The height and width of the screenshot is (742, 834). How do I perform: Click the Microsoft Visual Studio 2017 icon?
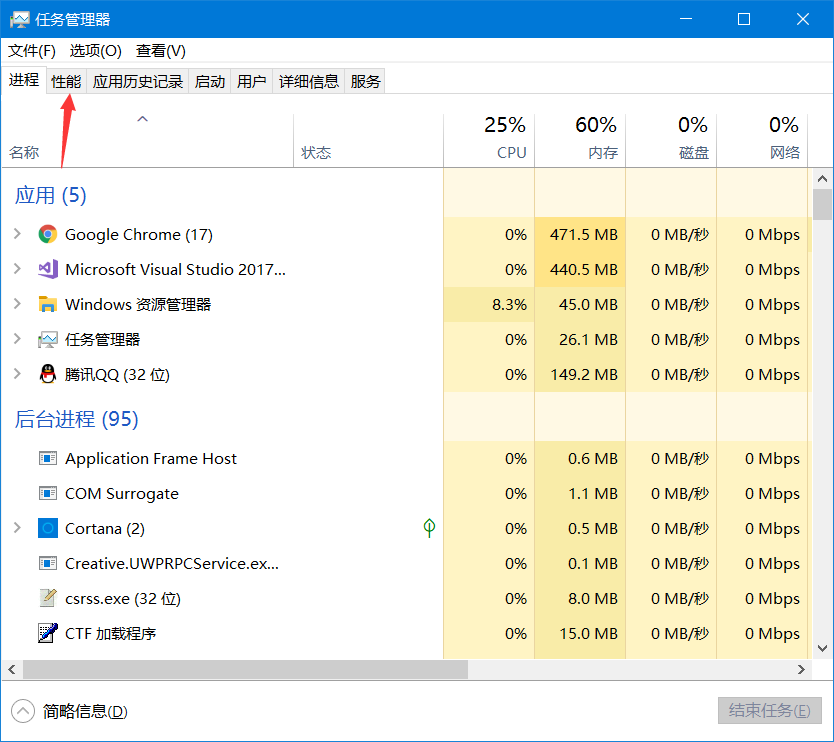coord(47,269)
